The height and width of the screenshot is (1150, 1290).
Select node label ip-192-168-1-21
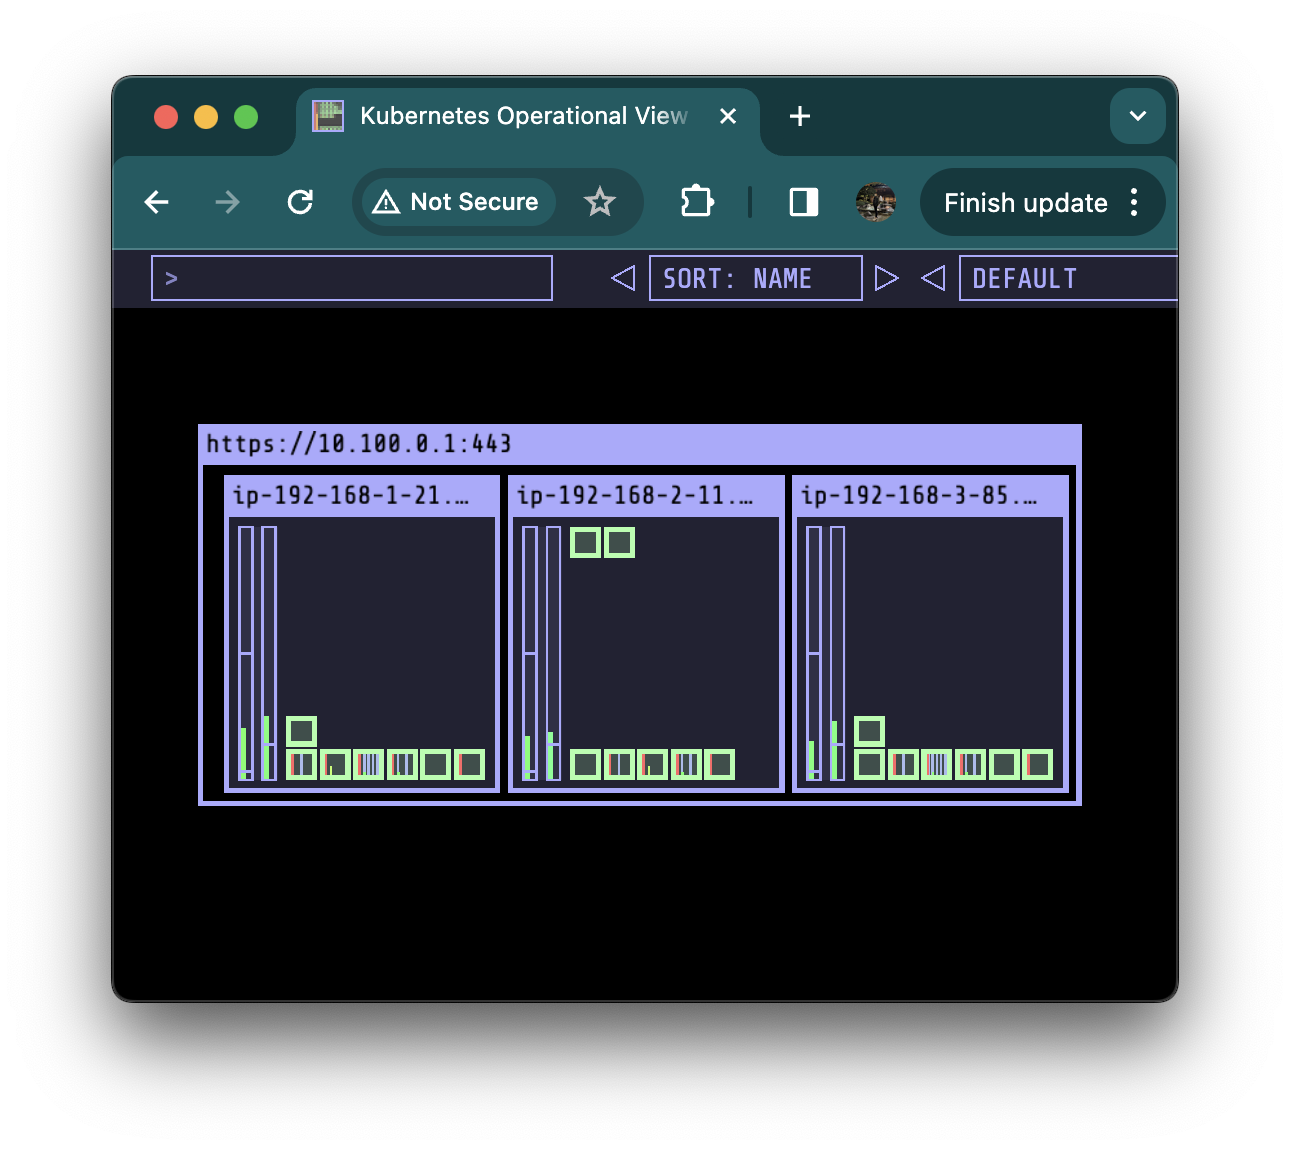click(351, 496)
